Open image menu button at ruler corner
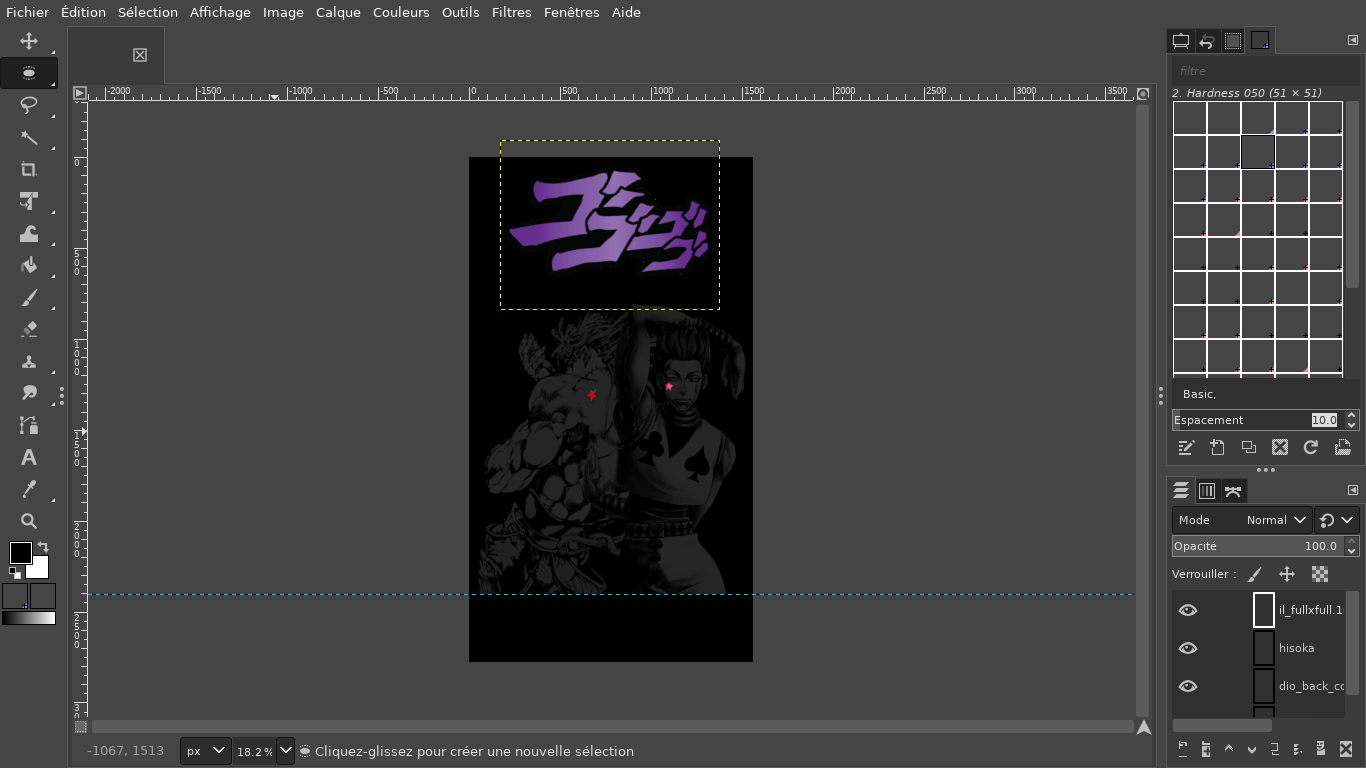 click(x=80, y=93)
